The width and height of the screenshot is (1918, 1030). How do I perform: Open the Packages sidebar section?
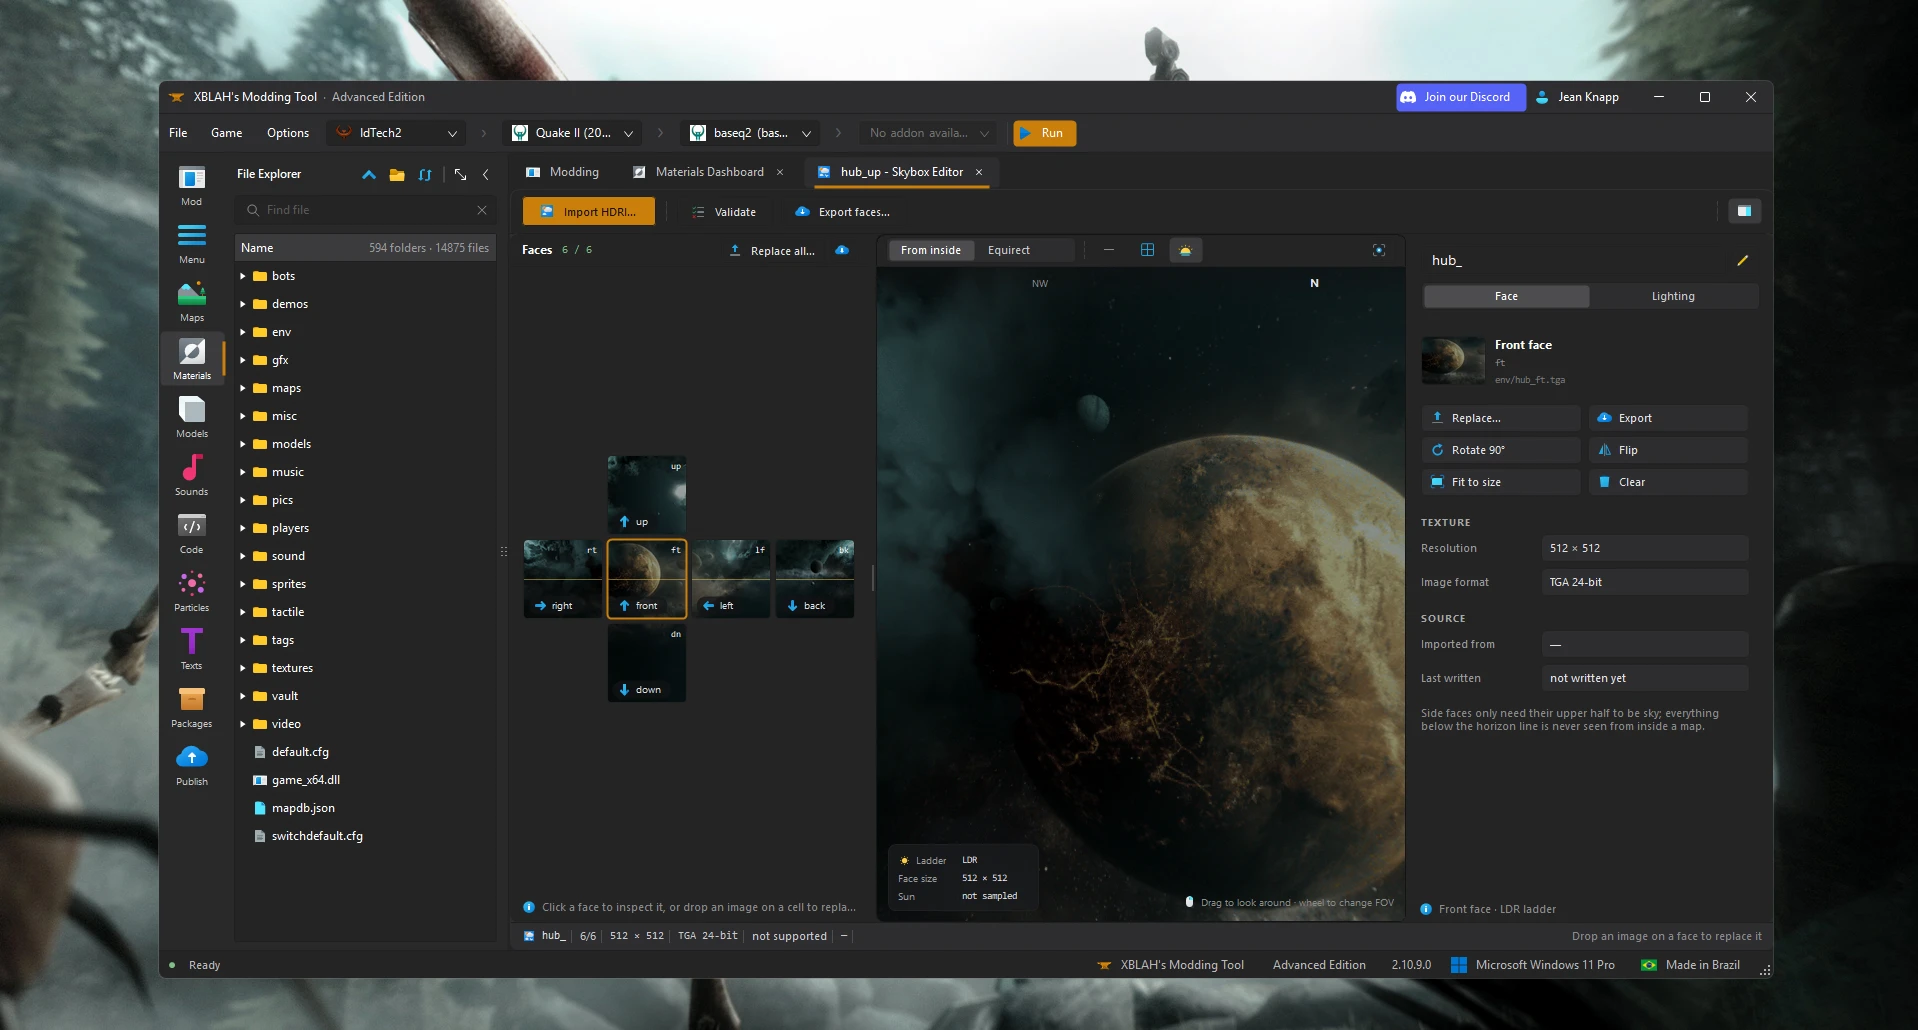click(192, 708)
